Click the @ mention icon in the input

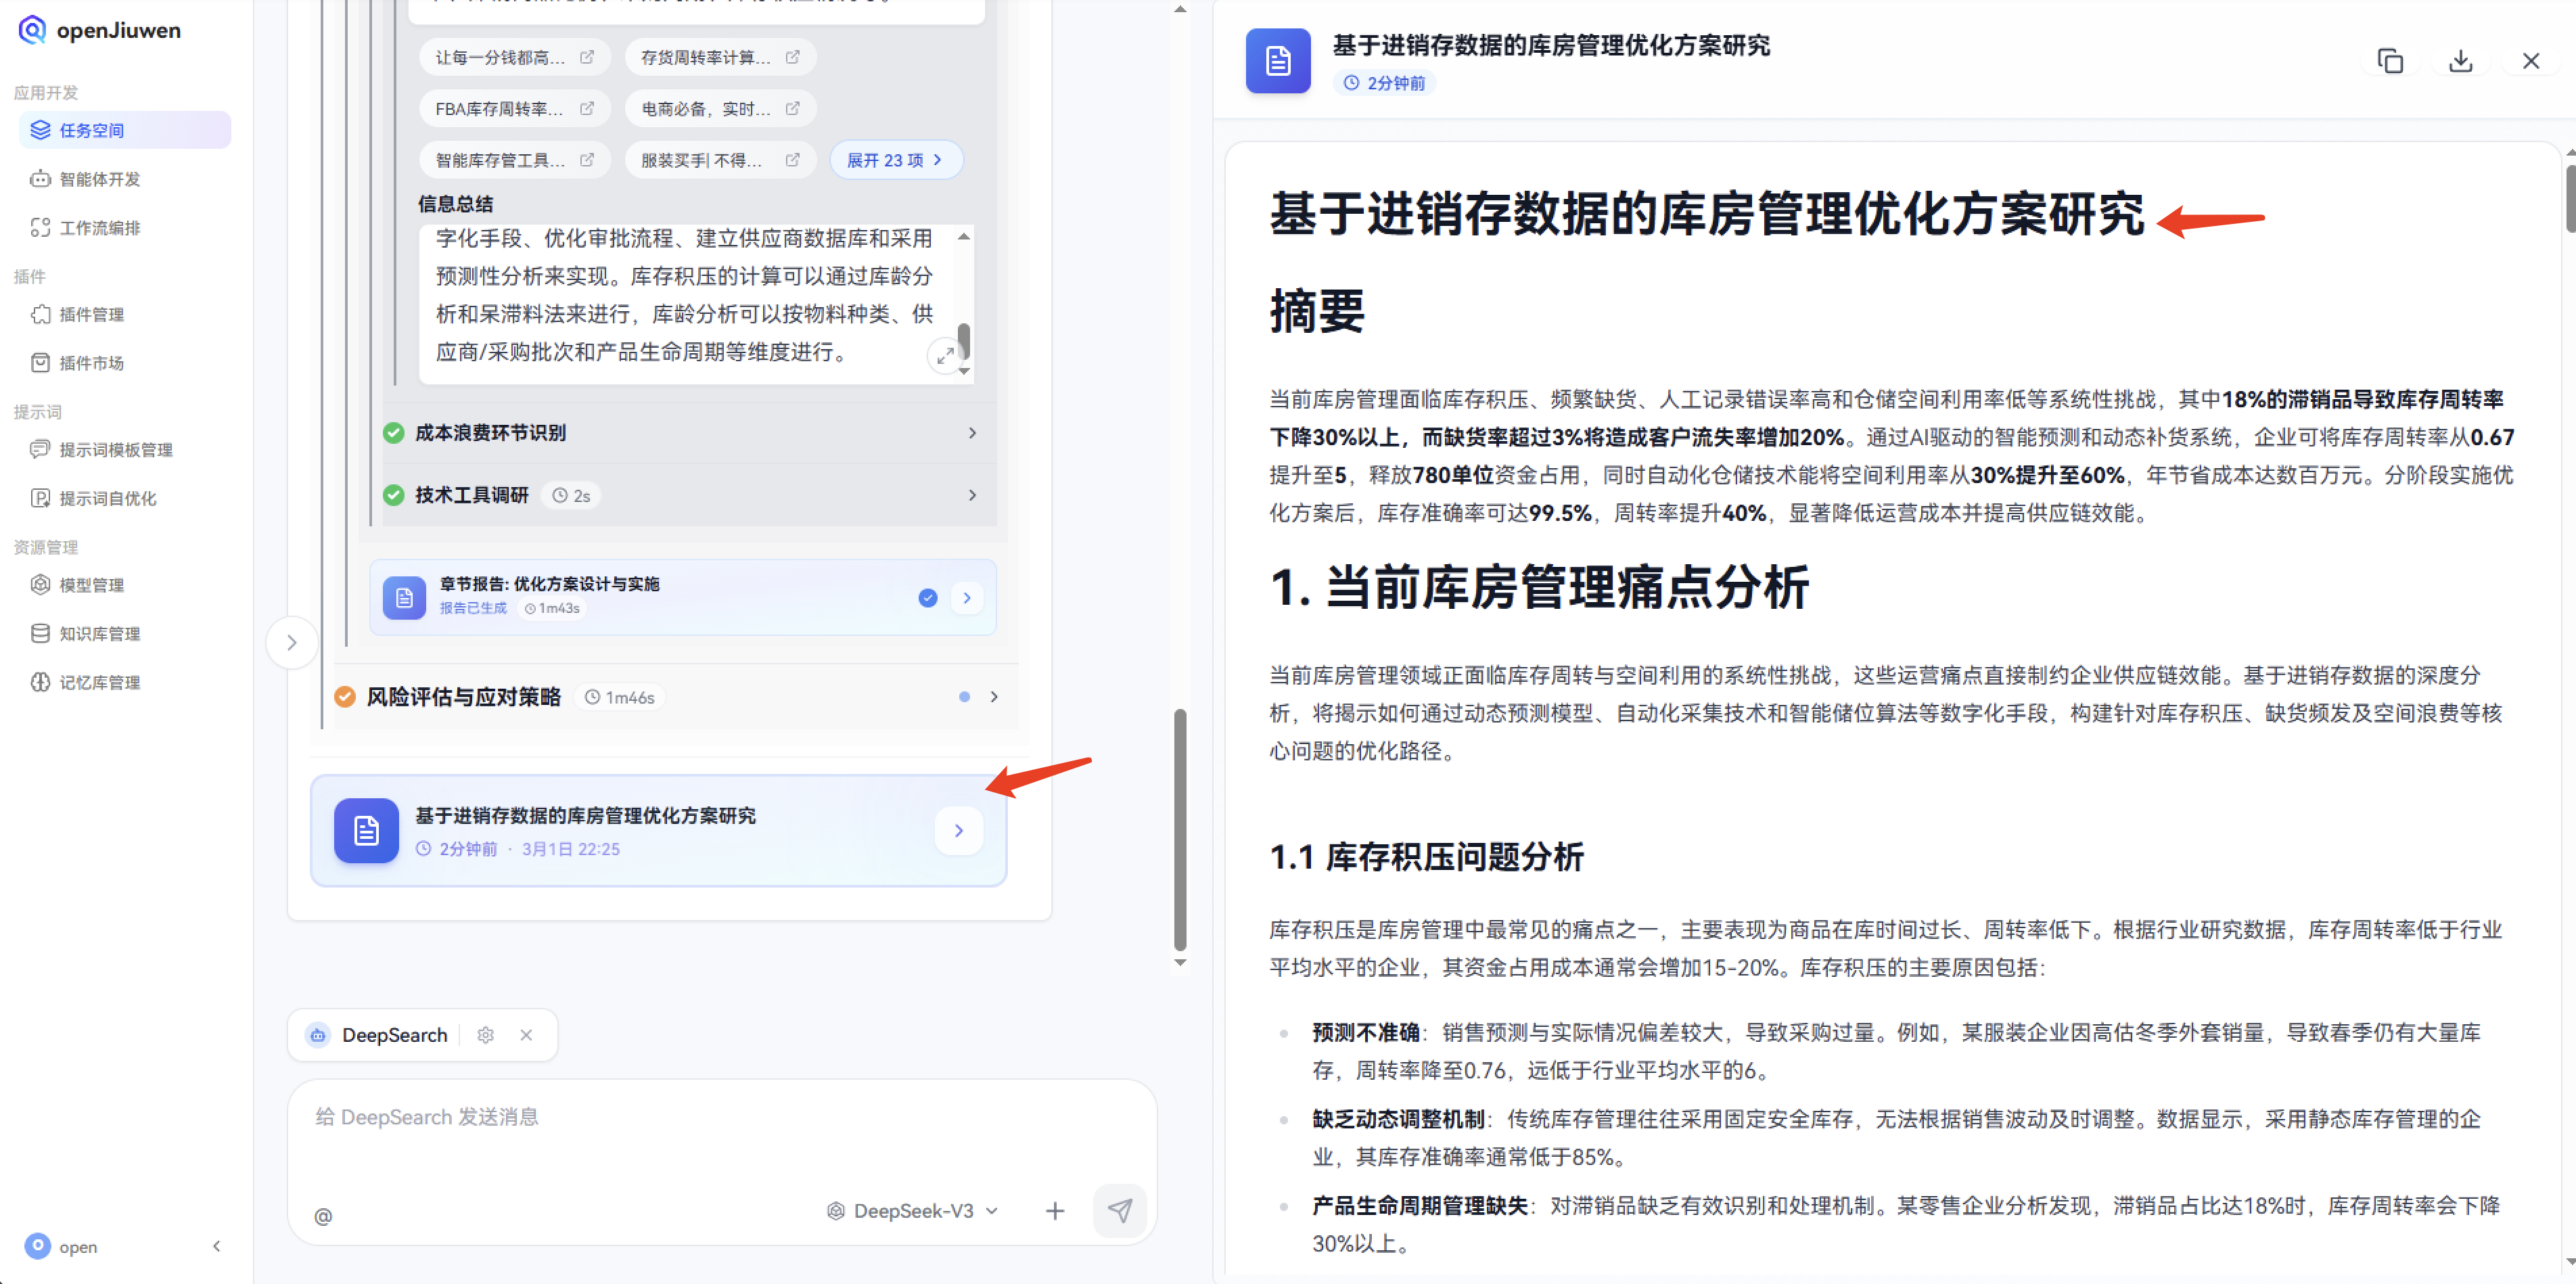323,1216
